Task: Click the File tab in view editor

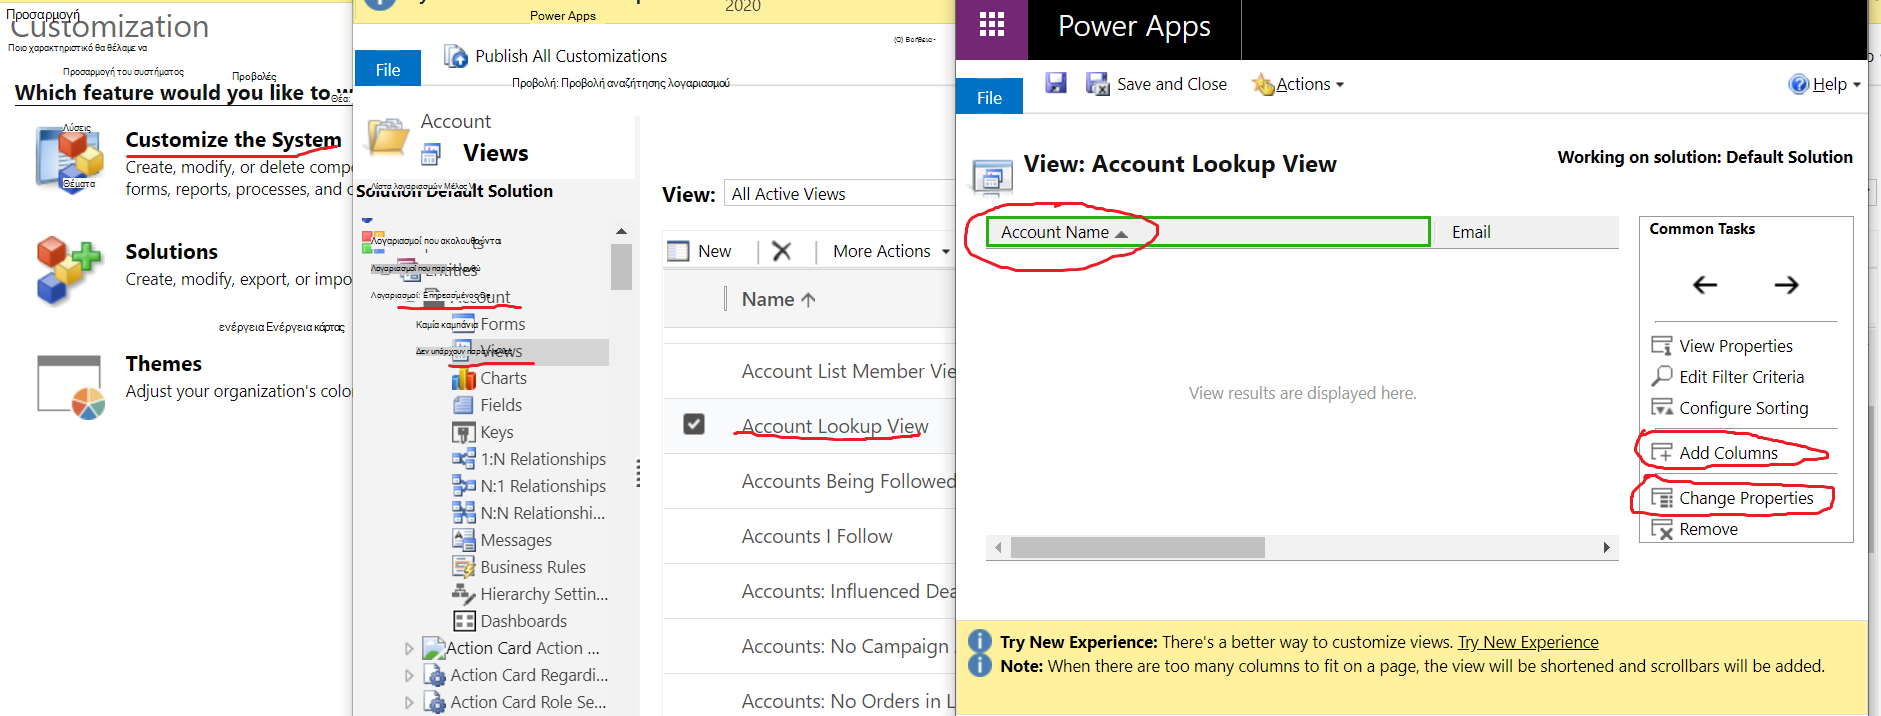Action: 989,97
